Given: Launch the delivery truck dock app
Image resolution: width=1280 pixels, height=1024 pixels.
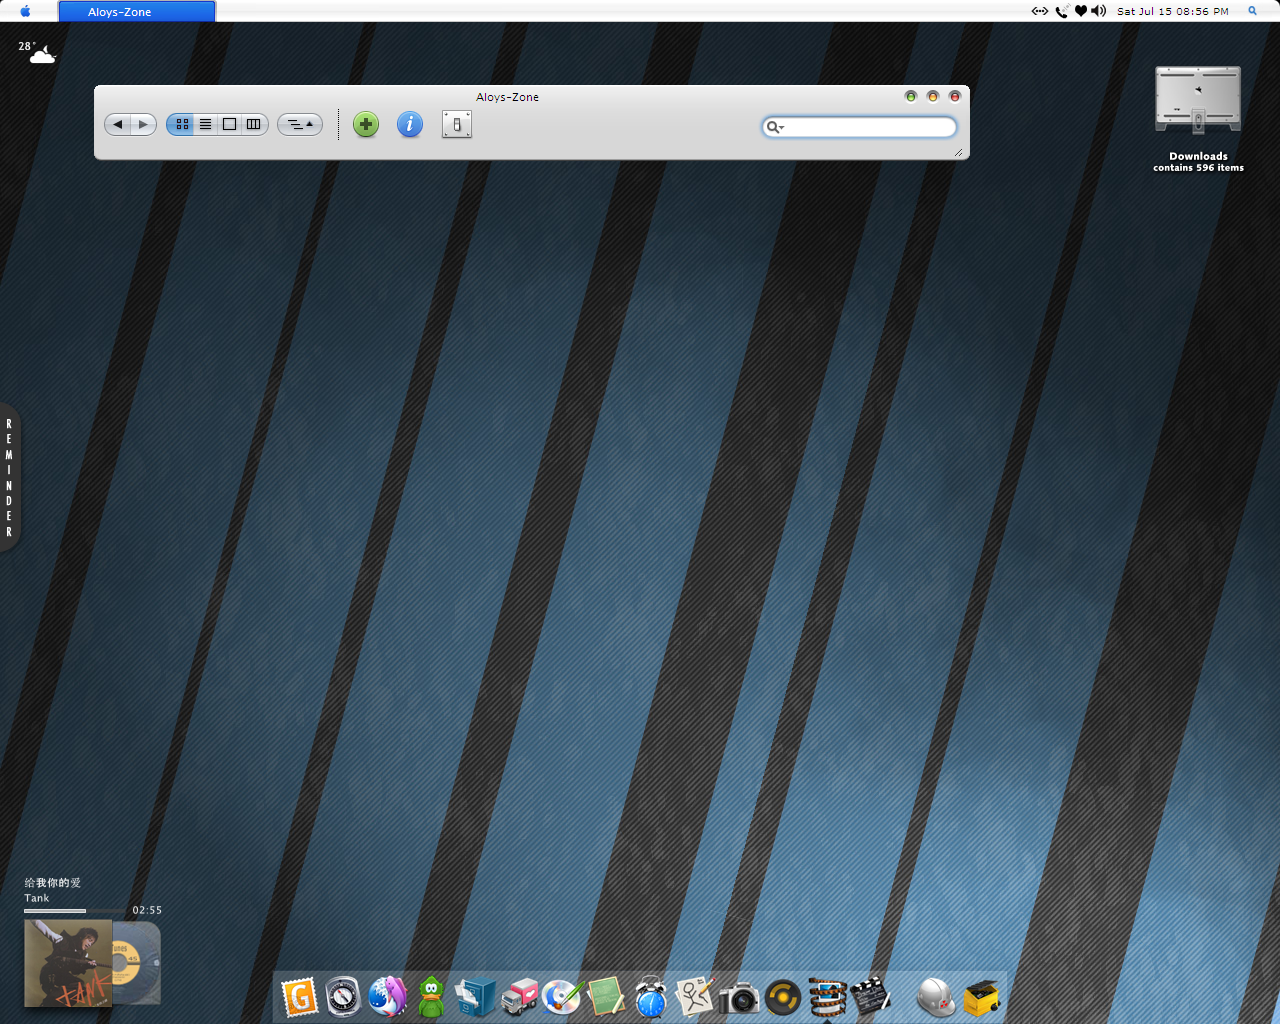Looking at the screenshot, I should point(519,997).
